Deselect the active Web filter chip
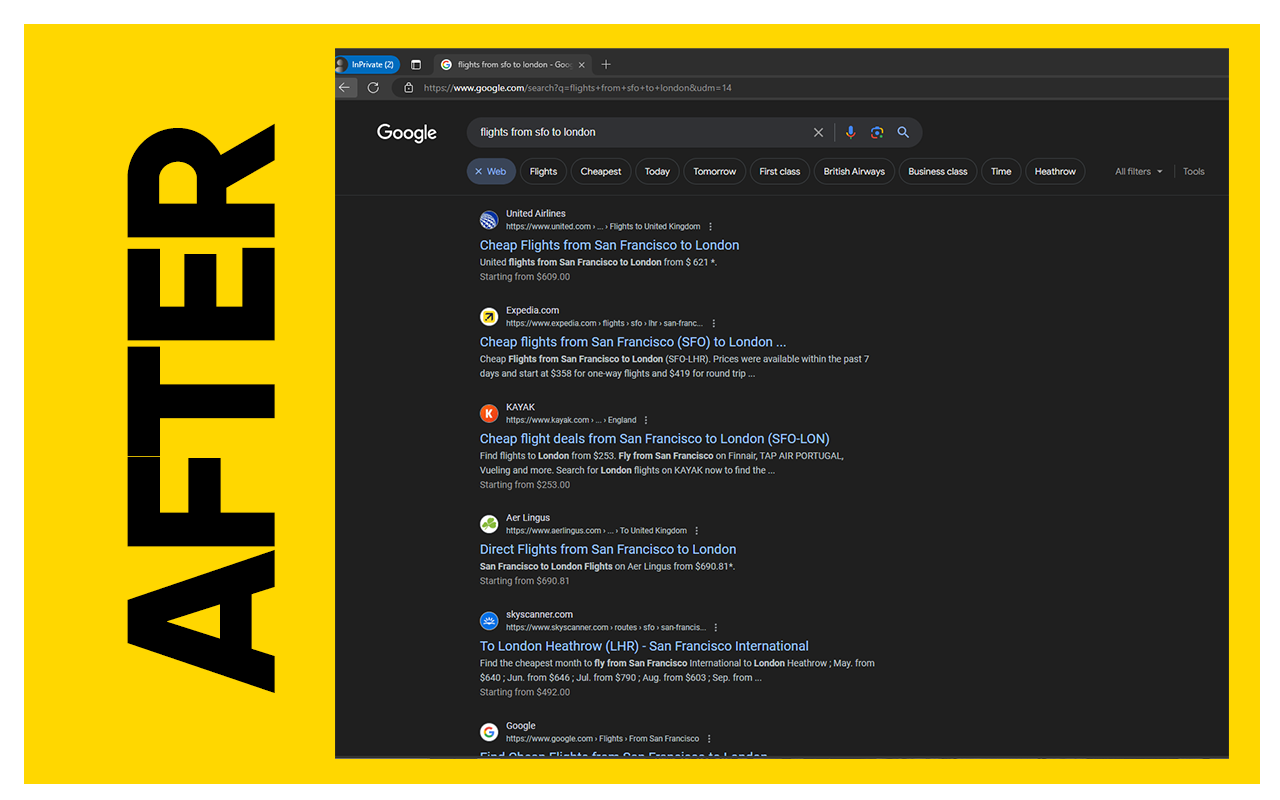Image resolution: width=1280 pixels, height=800 pixels. [x=491, y=171]
